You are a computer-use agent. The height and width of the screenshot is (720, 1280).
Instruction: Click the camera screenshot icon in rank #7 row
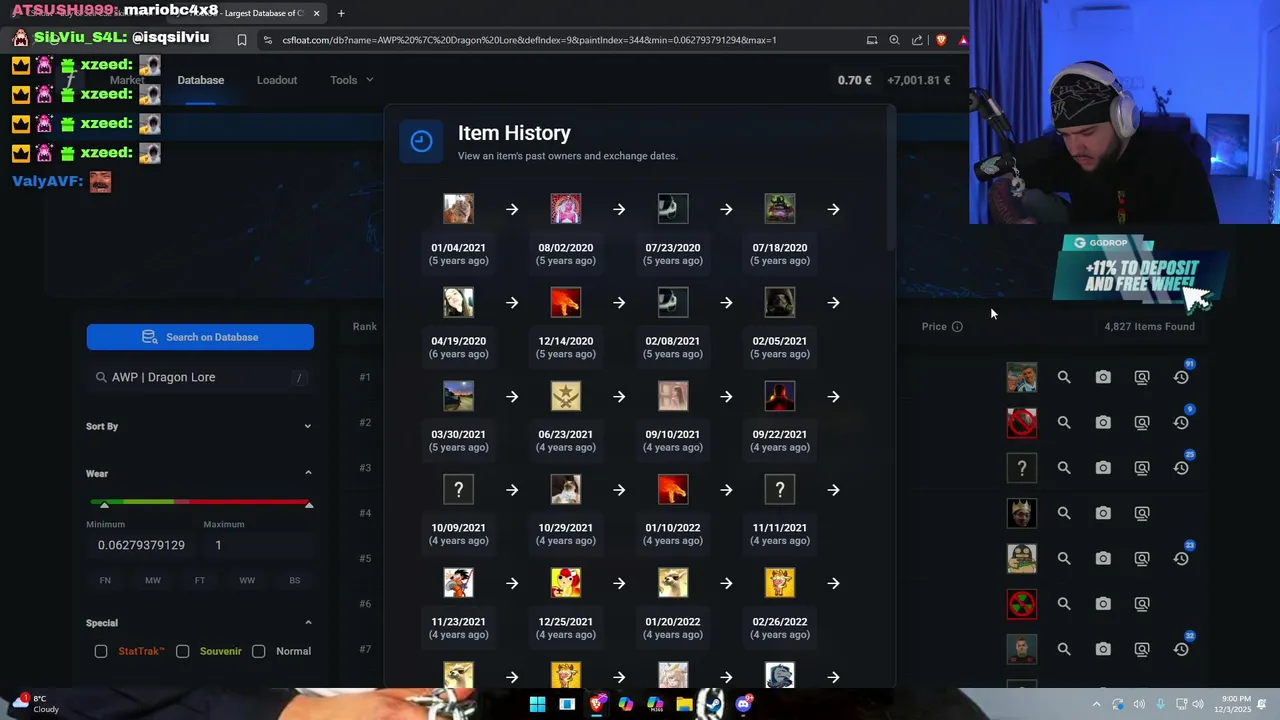pyautogui.click(x=1103, y=649)
